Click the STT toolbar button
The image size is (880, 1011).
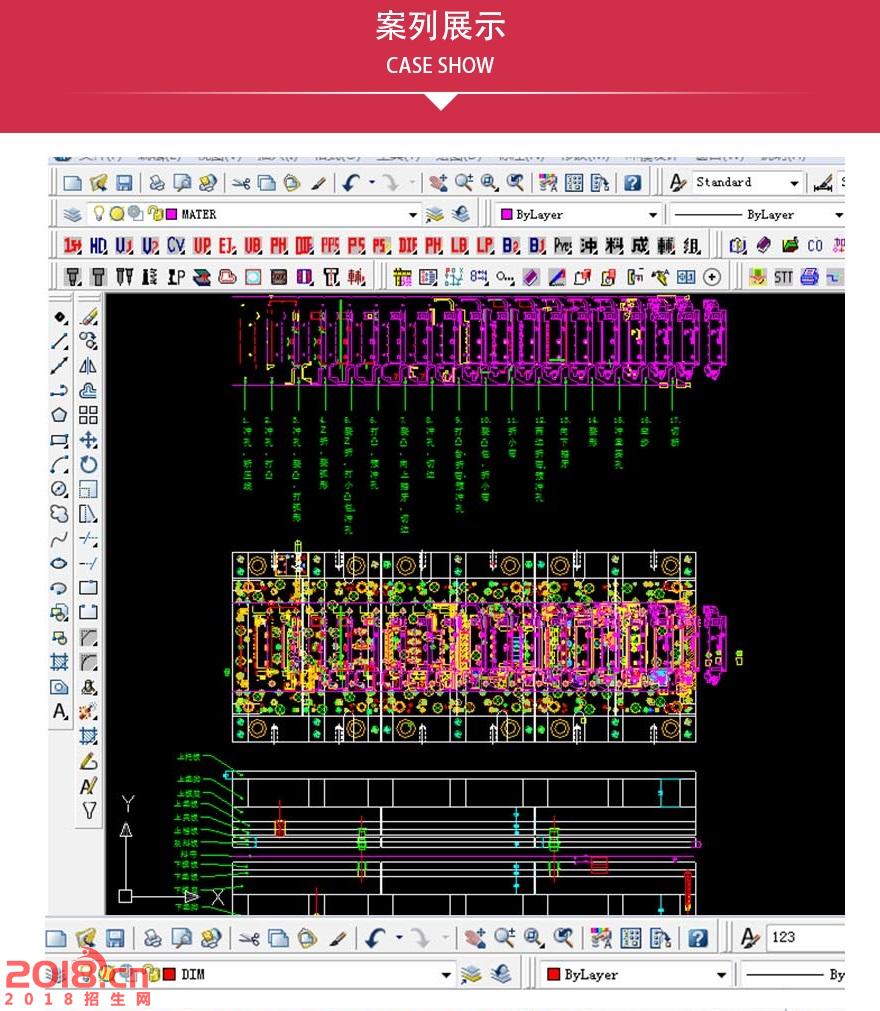[x=783, y=277]
